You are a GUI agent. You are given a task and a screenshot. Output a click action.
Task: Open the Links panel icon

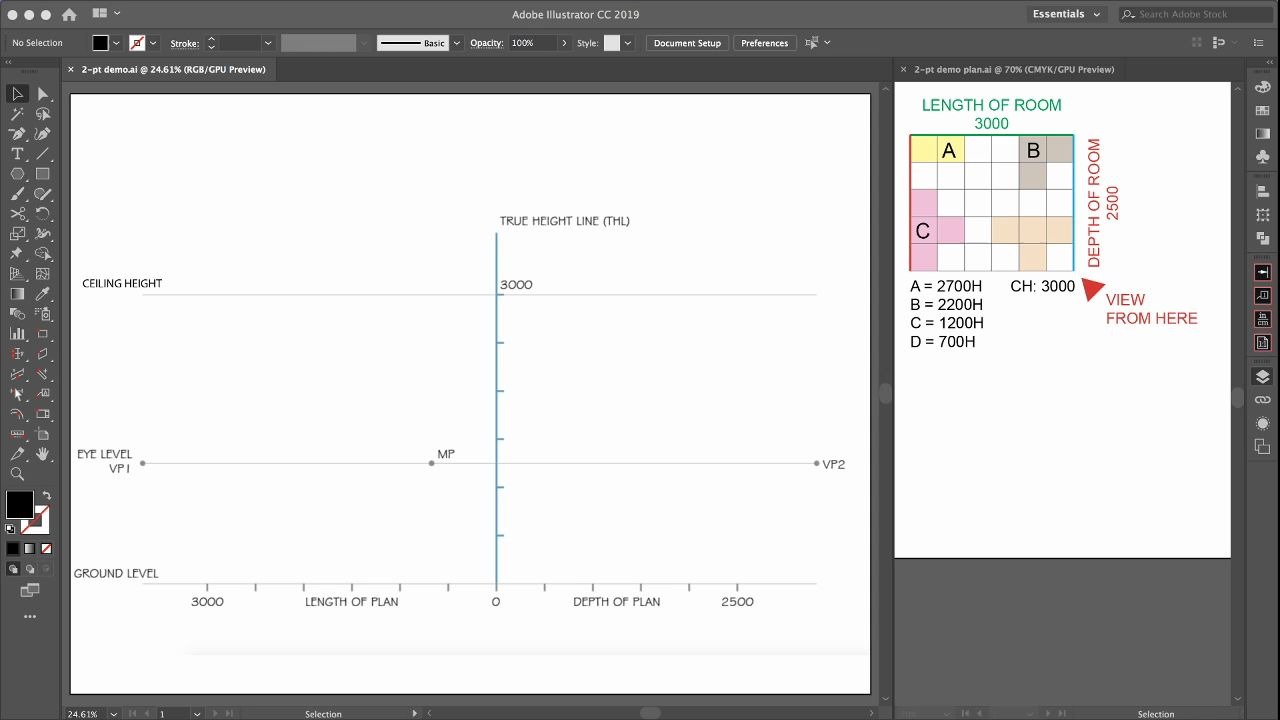tap(1262, 400)
